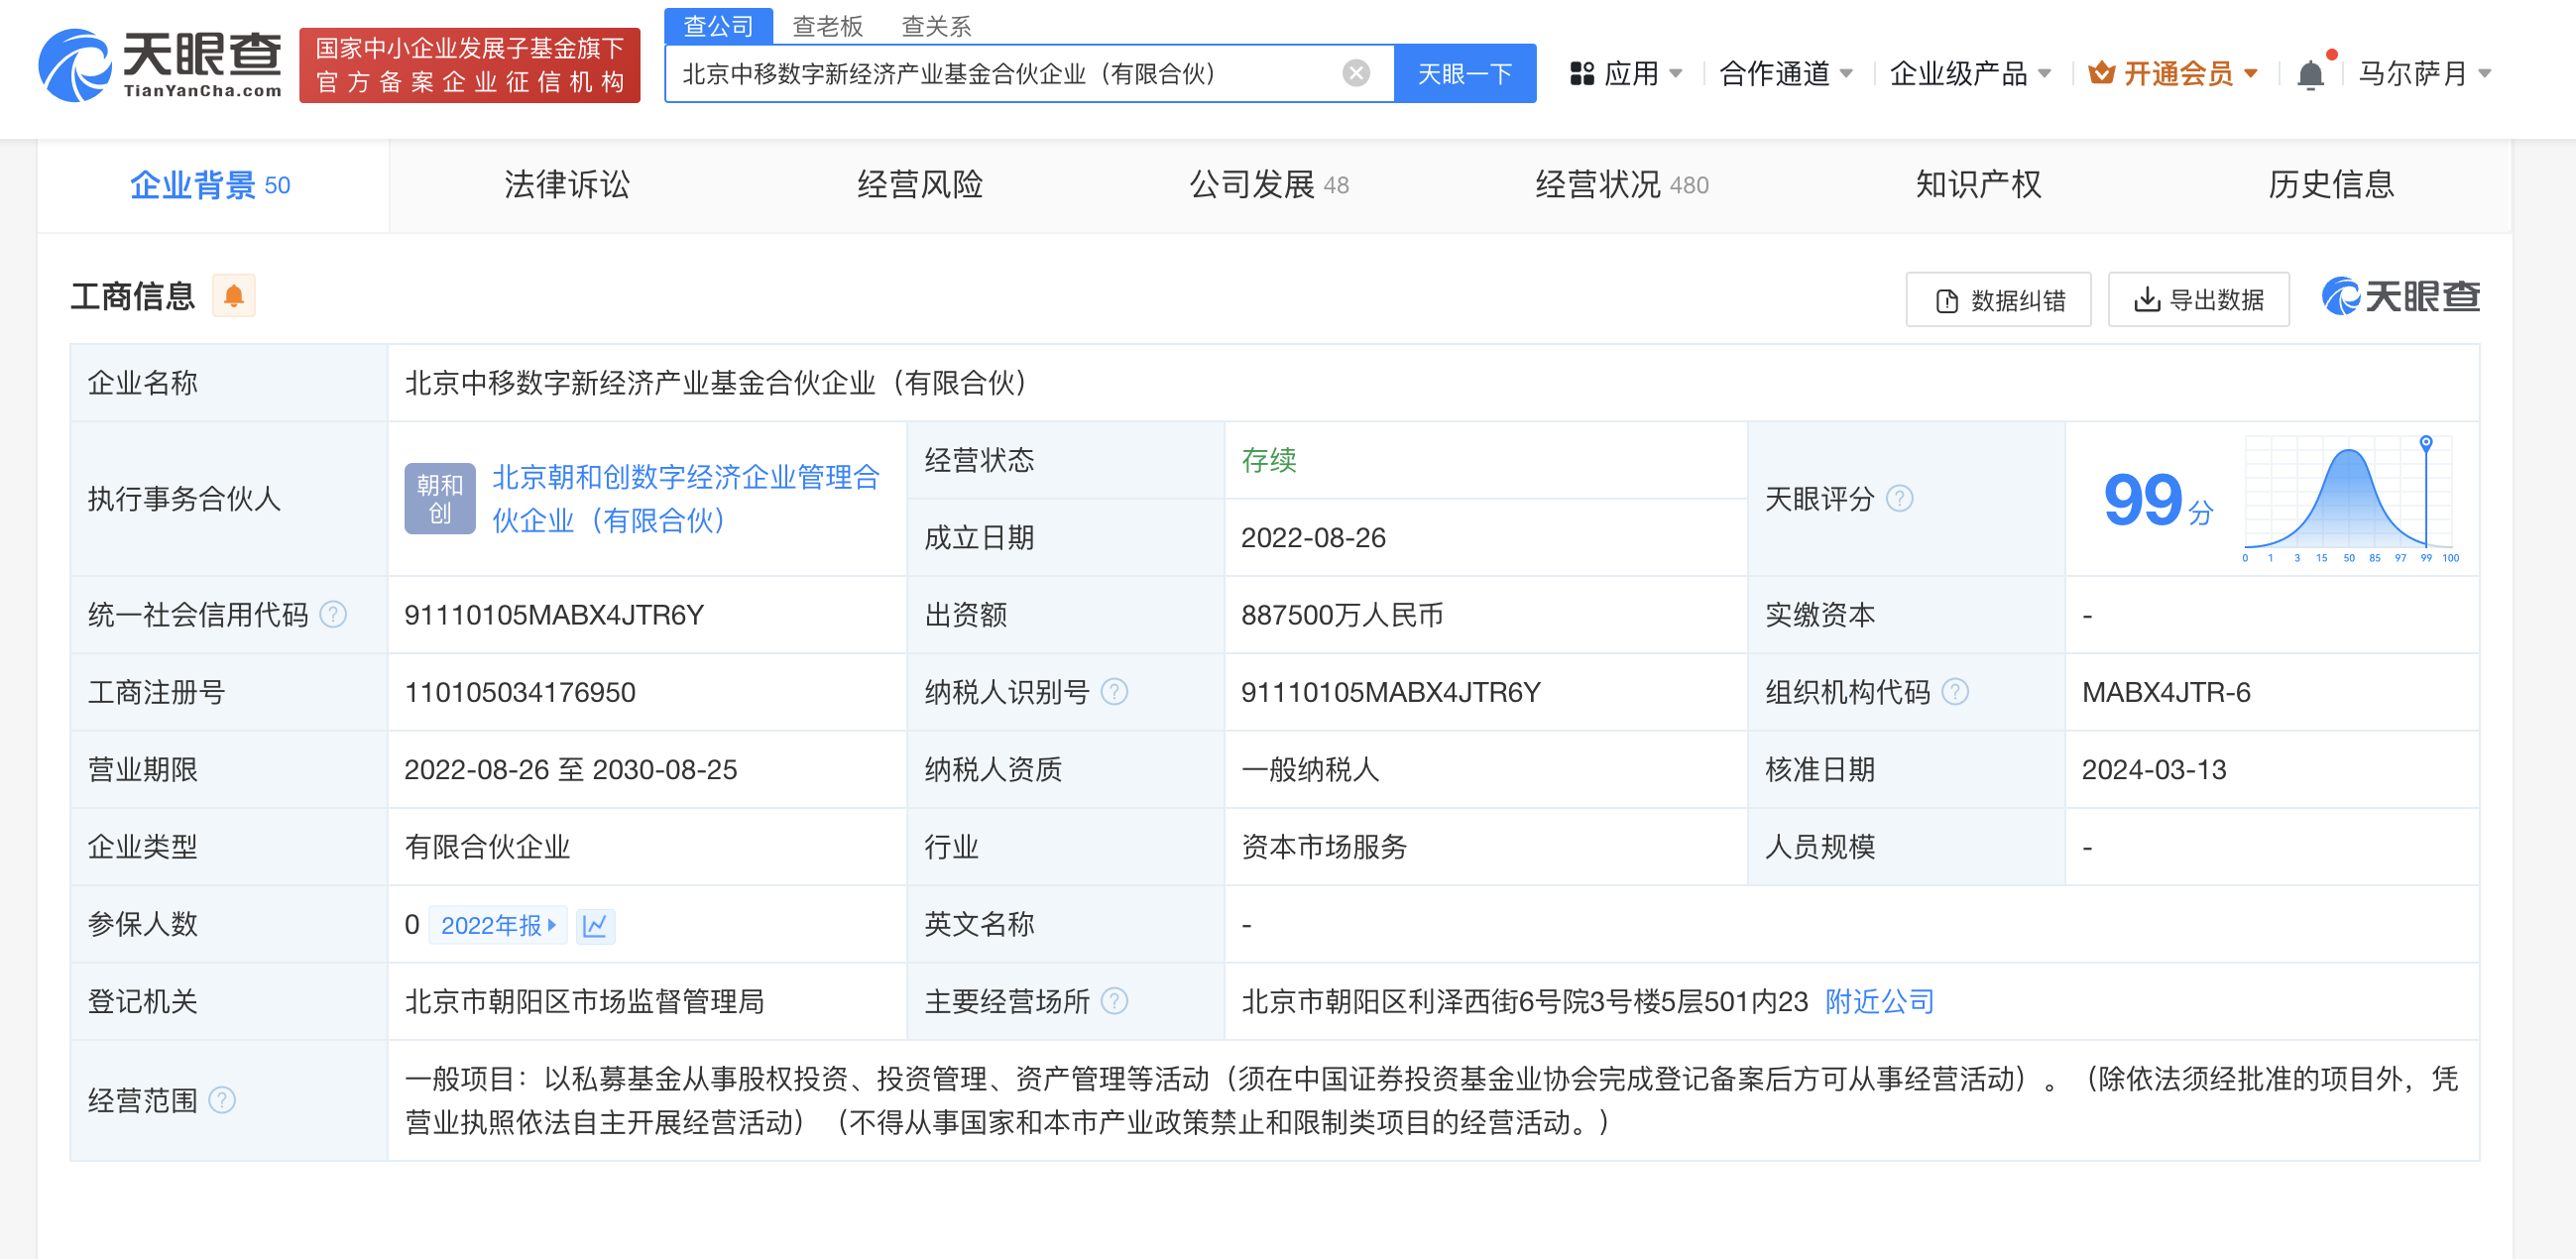Clear the search box with the X icon

[x=1355, y=73]
